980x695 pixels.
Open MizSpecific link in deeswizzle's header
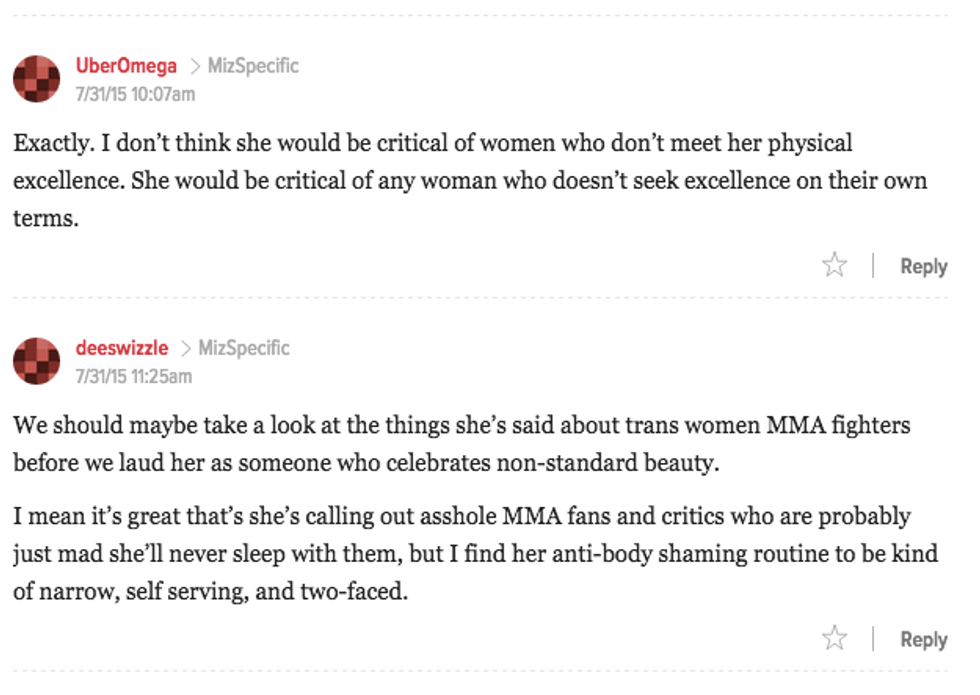point(244,348)
